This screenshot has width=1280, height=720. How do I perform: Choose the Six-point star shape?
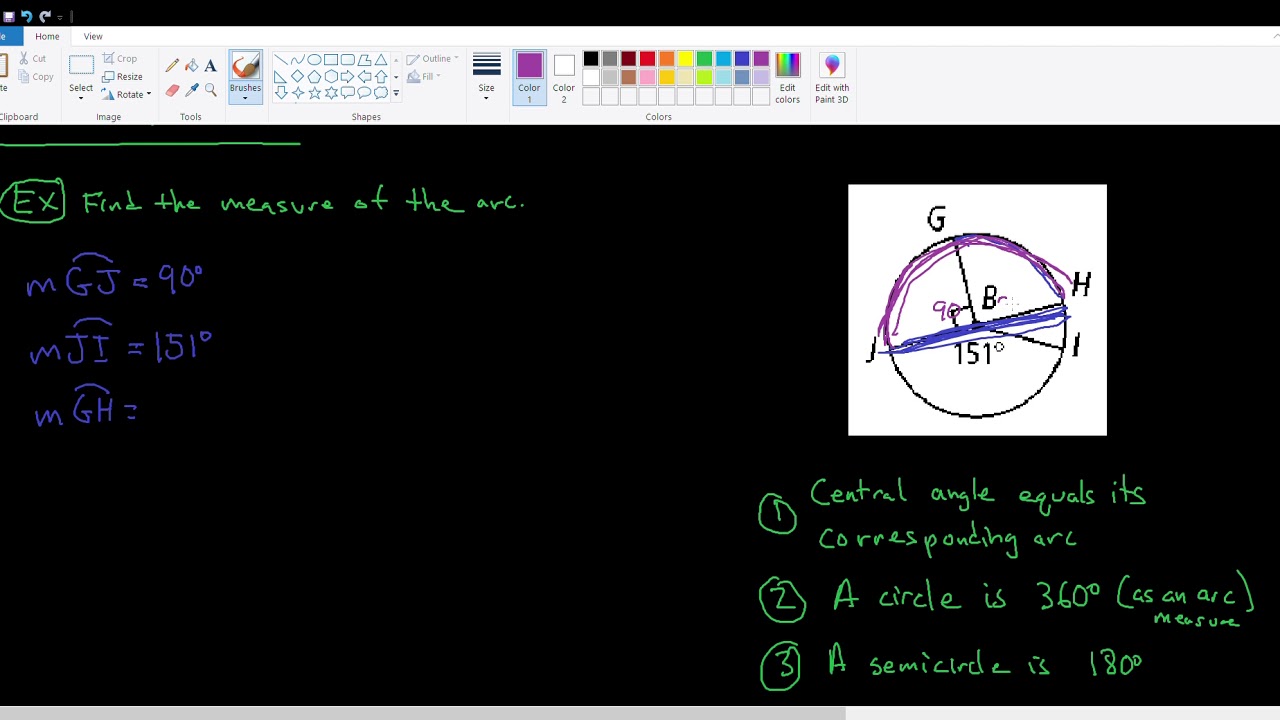331,93
